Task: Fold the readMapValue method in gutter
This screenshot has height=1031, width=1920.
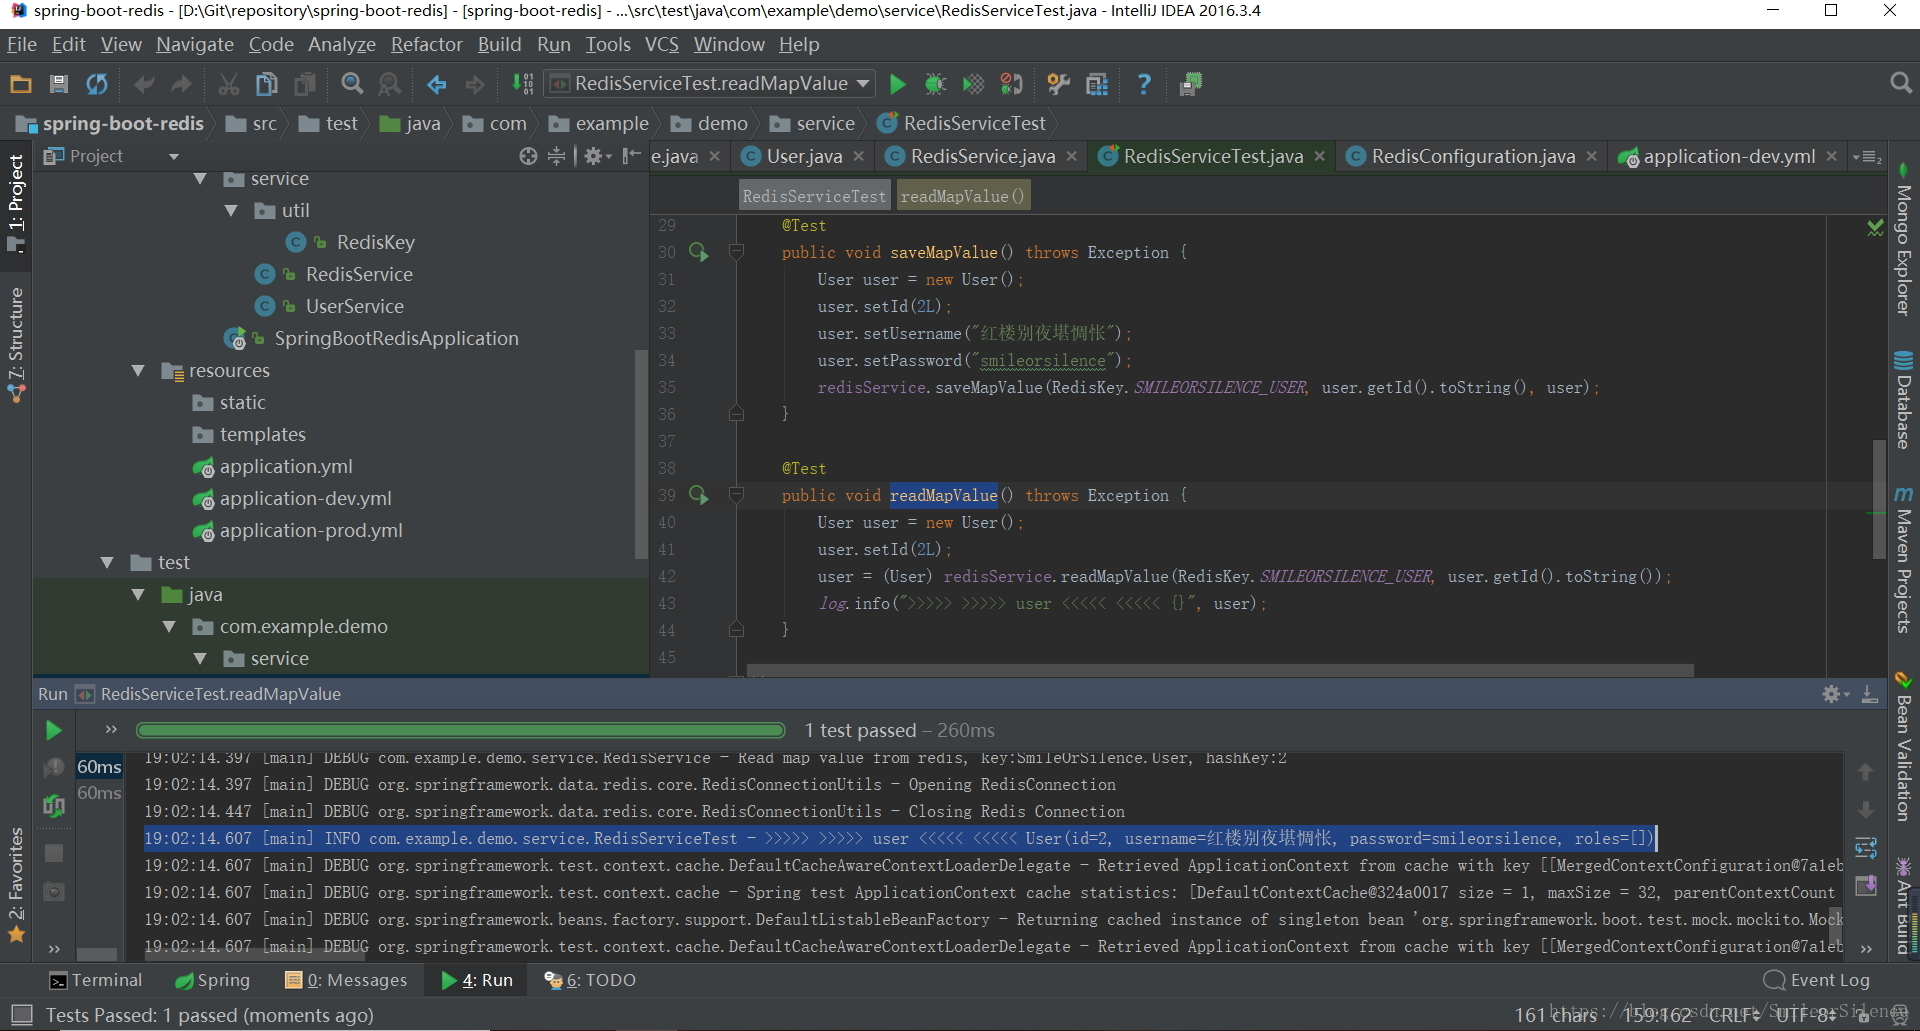Action: (736, 495)
